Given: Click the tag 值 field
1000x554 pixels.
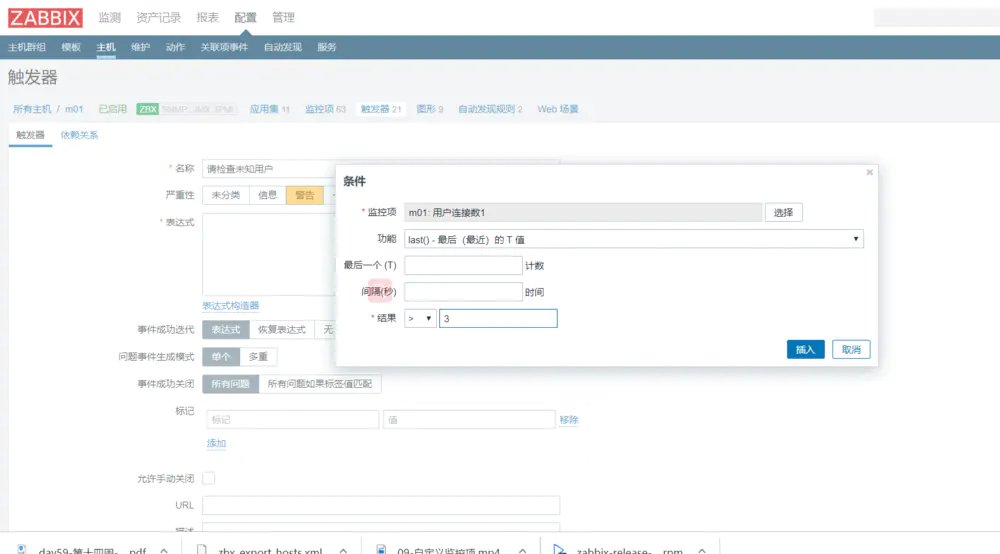Looking at the screenshot, I should pos(469,419).
